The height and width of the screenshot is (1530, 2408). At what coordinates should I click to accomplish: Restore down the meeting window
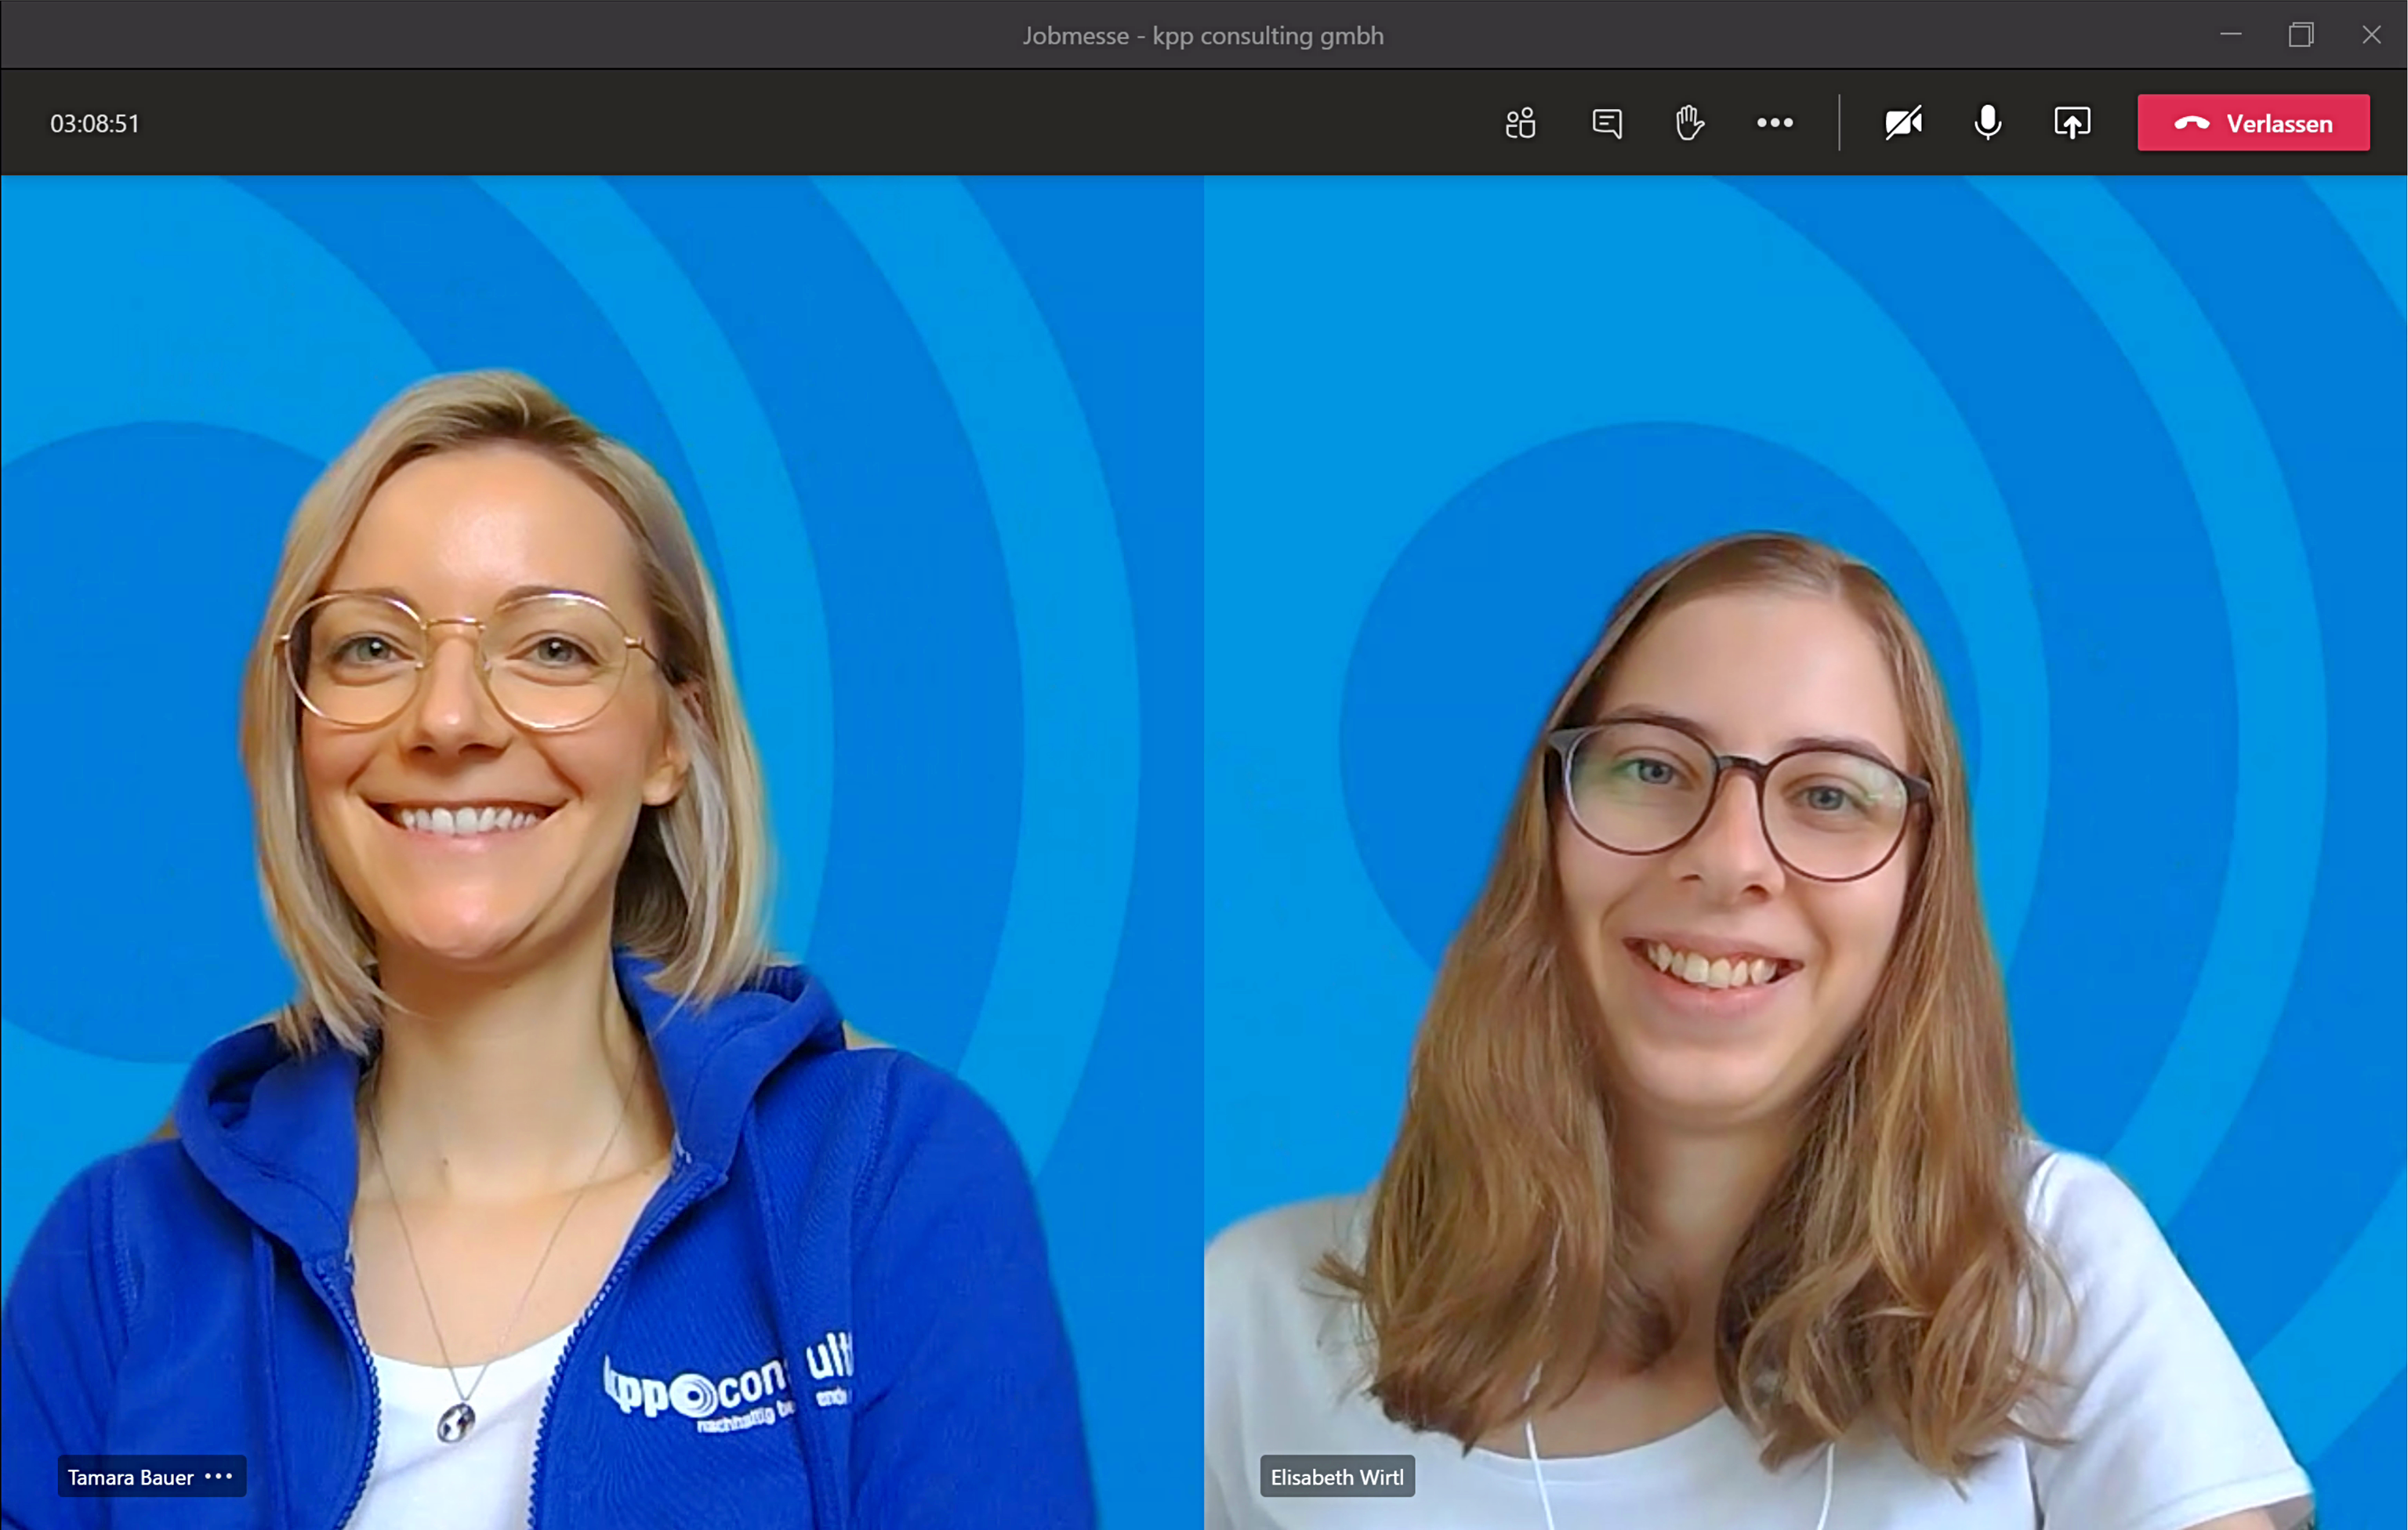(x=2301, y=35)
